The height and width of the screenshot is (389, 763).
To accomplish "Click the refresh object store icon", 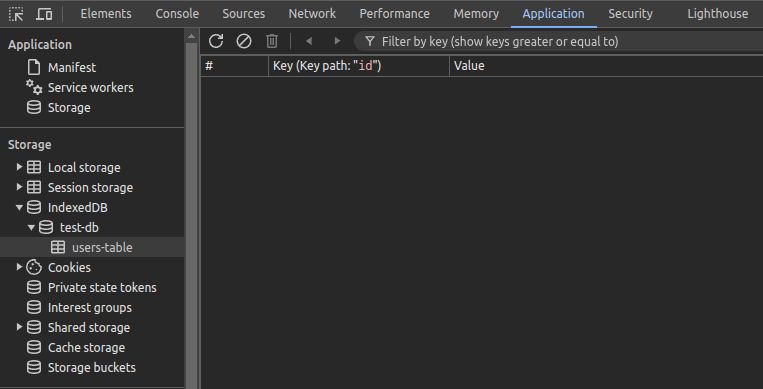I will click(x=216, y=41).
